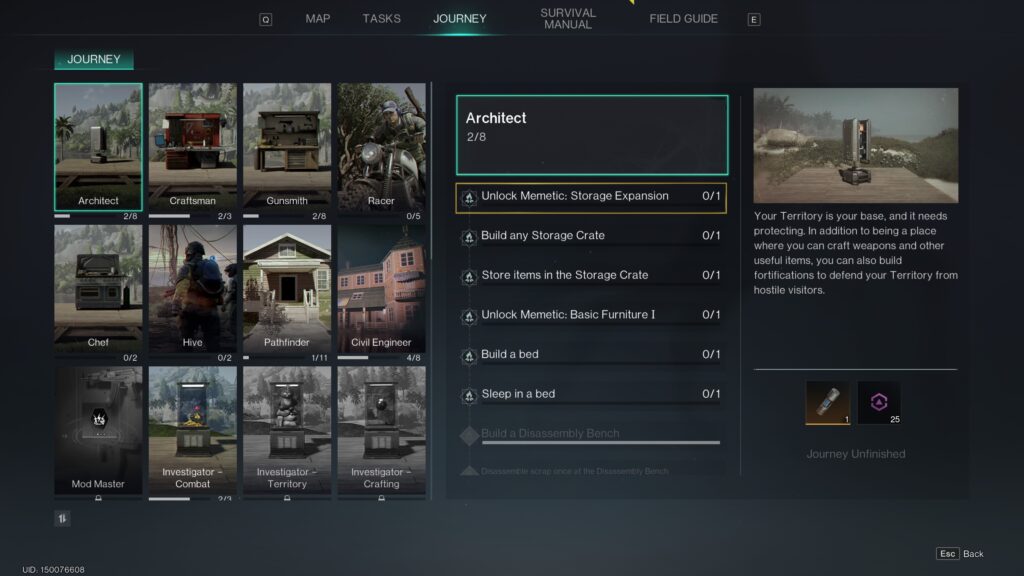Click the Architect territory preview image

click(855, 146)
